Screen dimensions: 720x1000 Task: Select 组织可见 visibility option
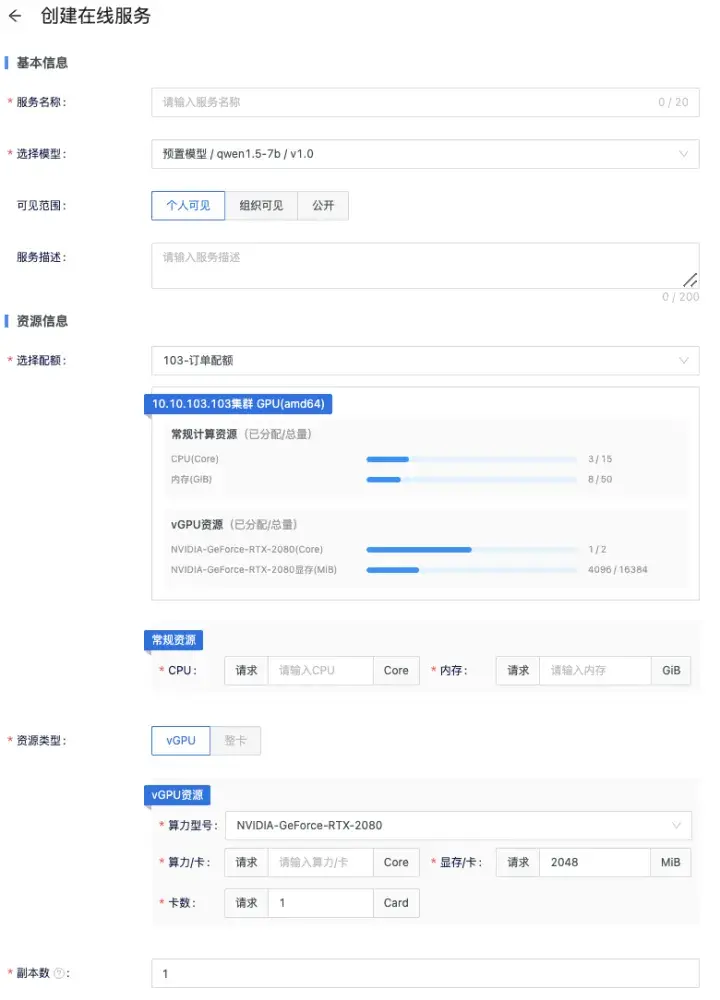point(261,206)
